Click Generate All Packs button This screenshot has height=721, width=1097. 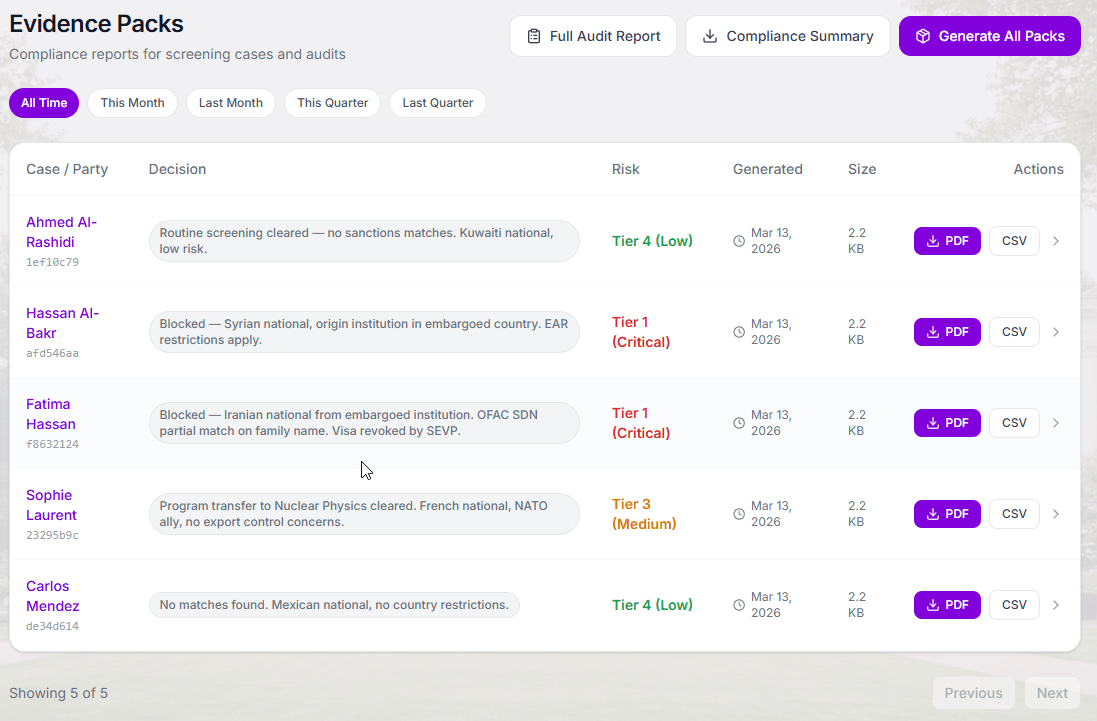(989, 36)
